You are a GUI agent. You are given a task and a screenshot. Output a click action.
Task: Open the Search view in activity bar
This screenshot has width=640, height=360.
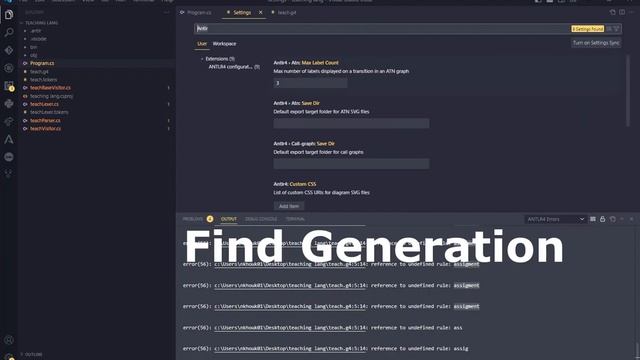coord(9,33)
